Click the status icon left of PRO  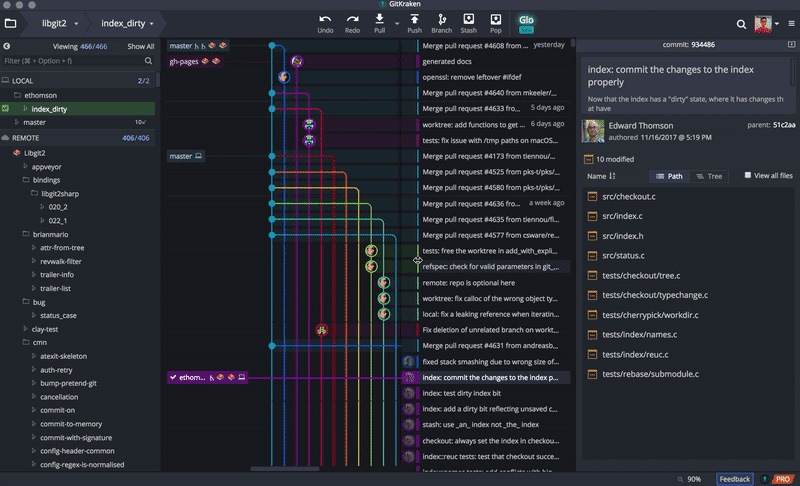(764, 479)
